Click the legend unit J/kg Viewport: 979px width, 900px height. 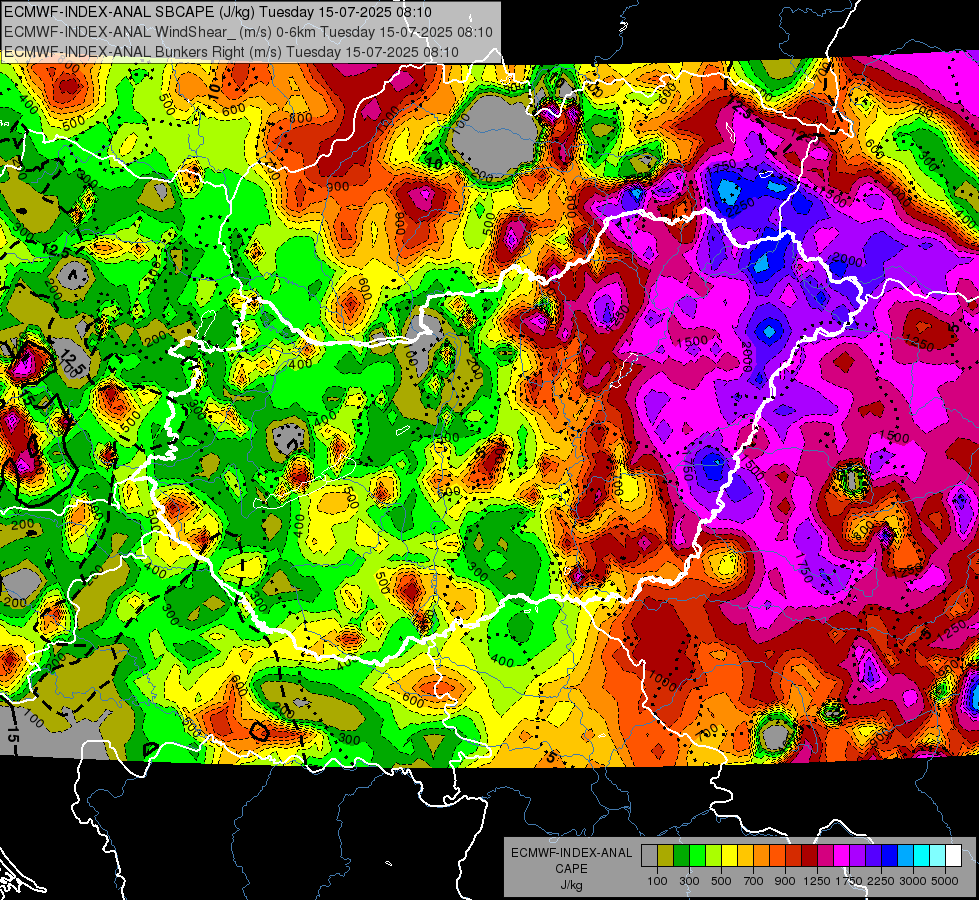571,885
